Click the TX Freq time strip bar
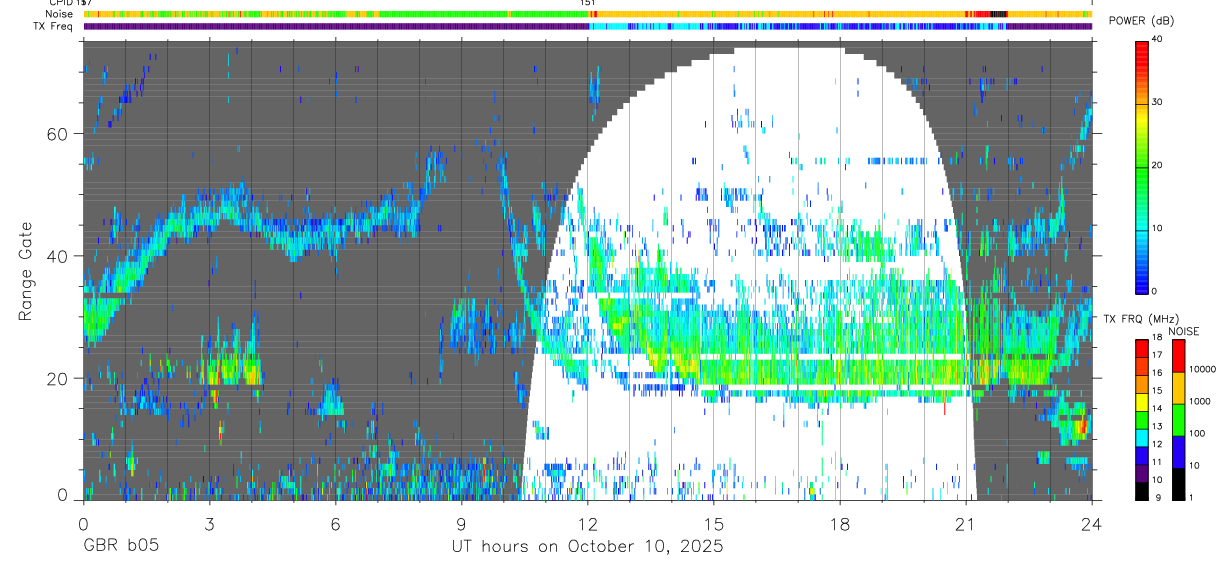 pyautogui.click(x=587, y=26)
